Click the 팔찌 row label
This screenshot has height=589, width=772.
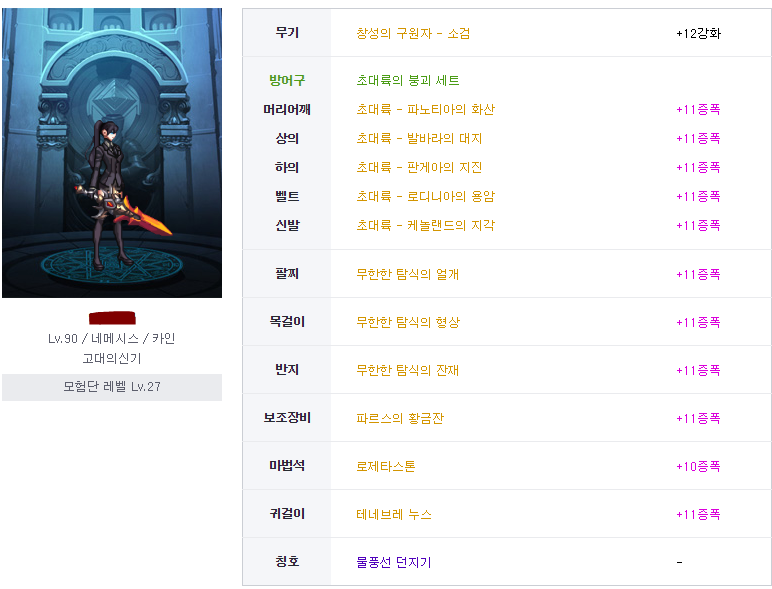287,274
